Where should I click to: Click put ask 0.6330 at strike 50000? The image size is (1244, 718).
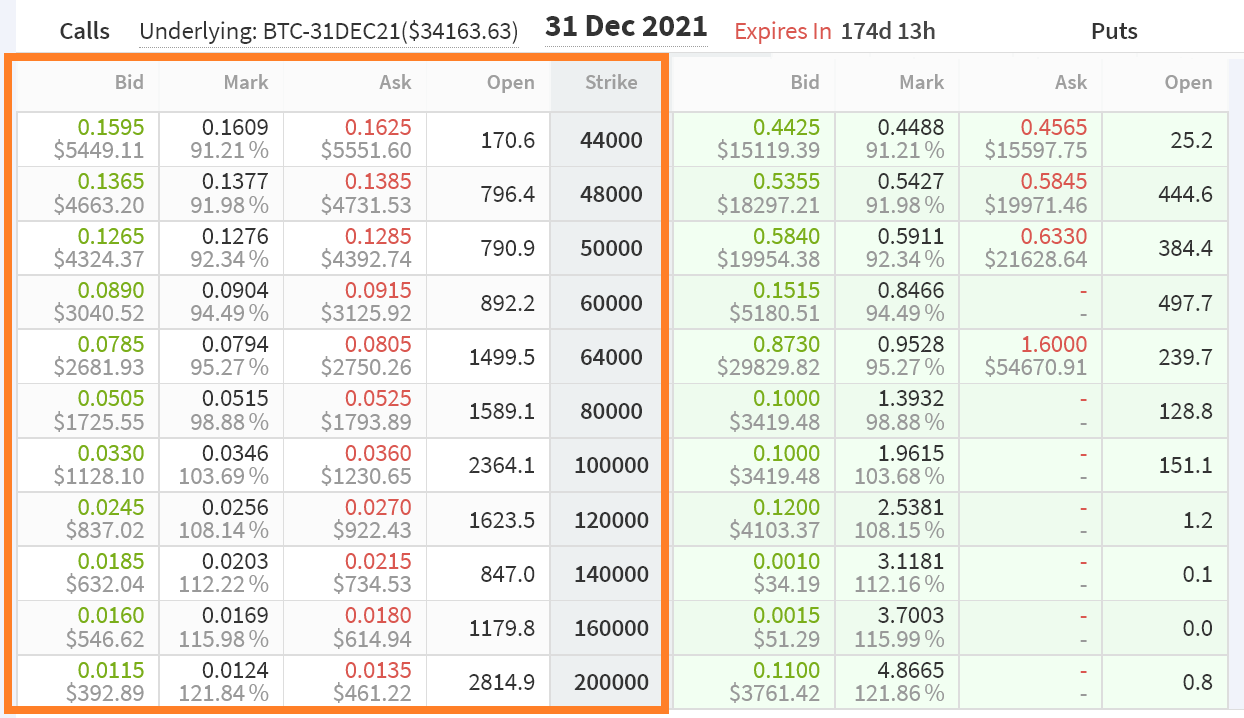pyautogui.click(x=1053, y=236)
